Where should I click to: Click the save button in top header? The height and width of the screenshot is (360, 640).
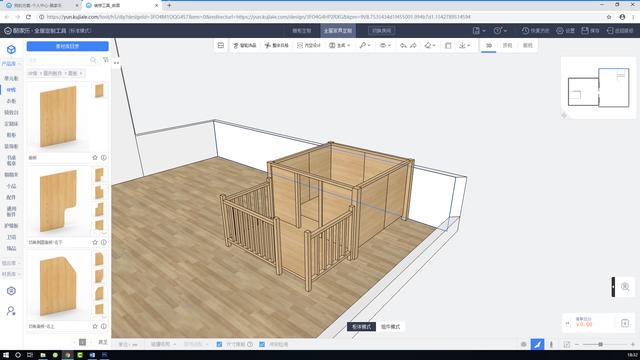pos(590,31)
